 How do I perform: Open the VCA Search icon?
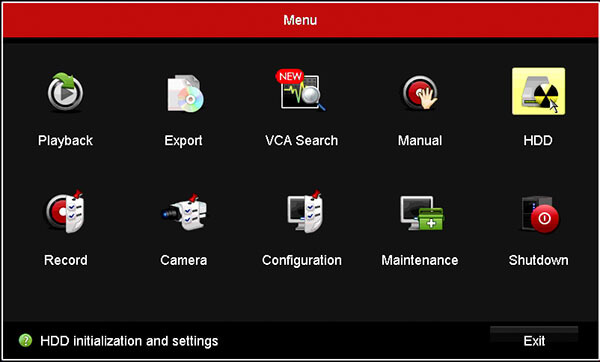pos(301,90)
